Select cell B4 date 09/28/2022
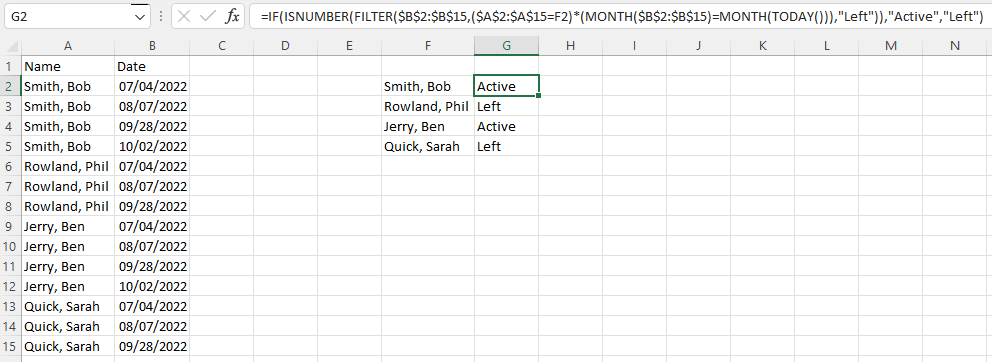 (x=152, y=126)
